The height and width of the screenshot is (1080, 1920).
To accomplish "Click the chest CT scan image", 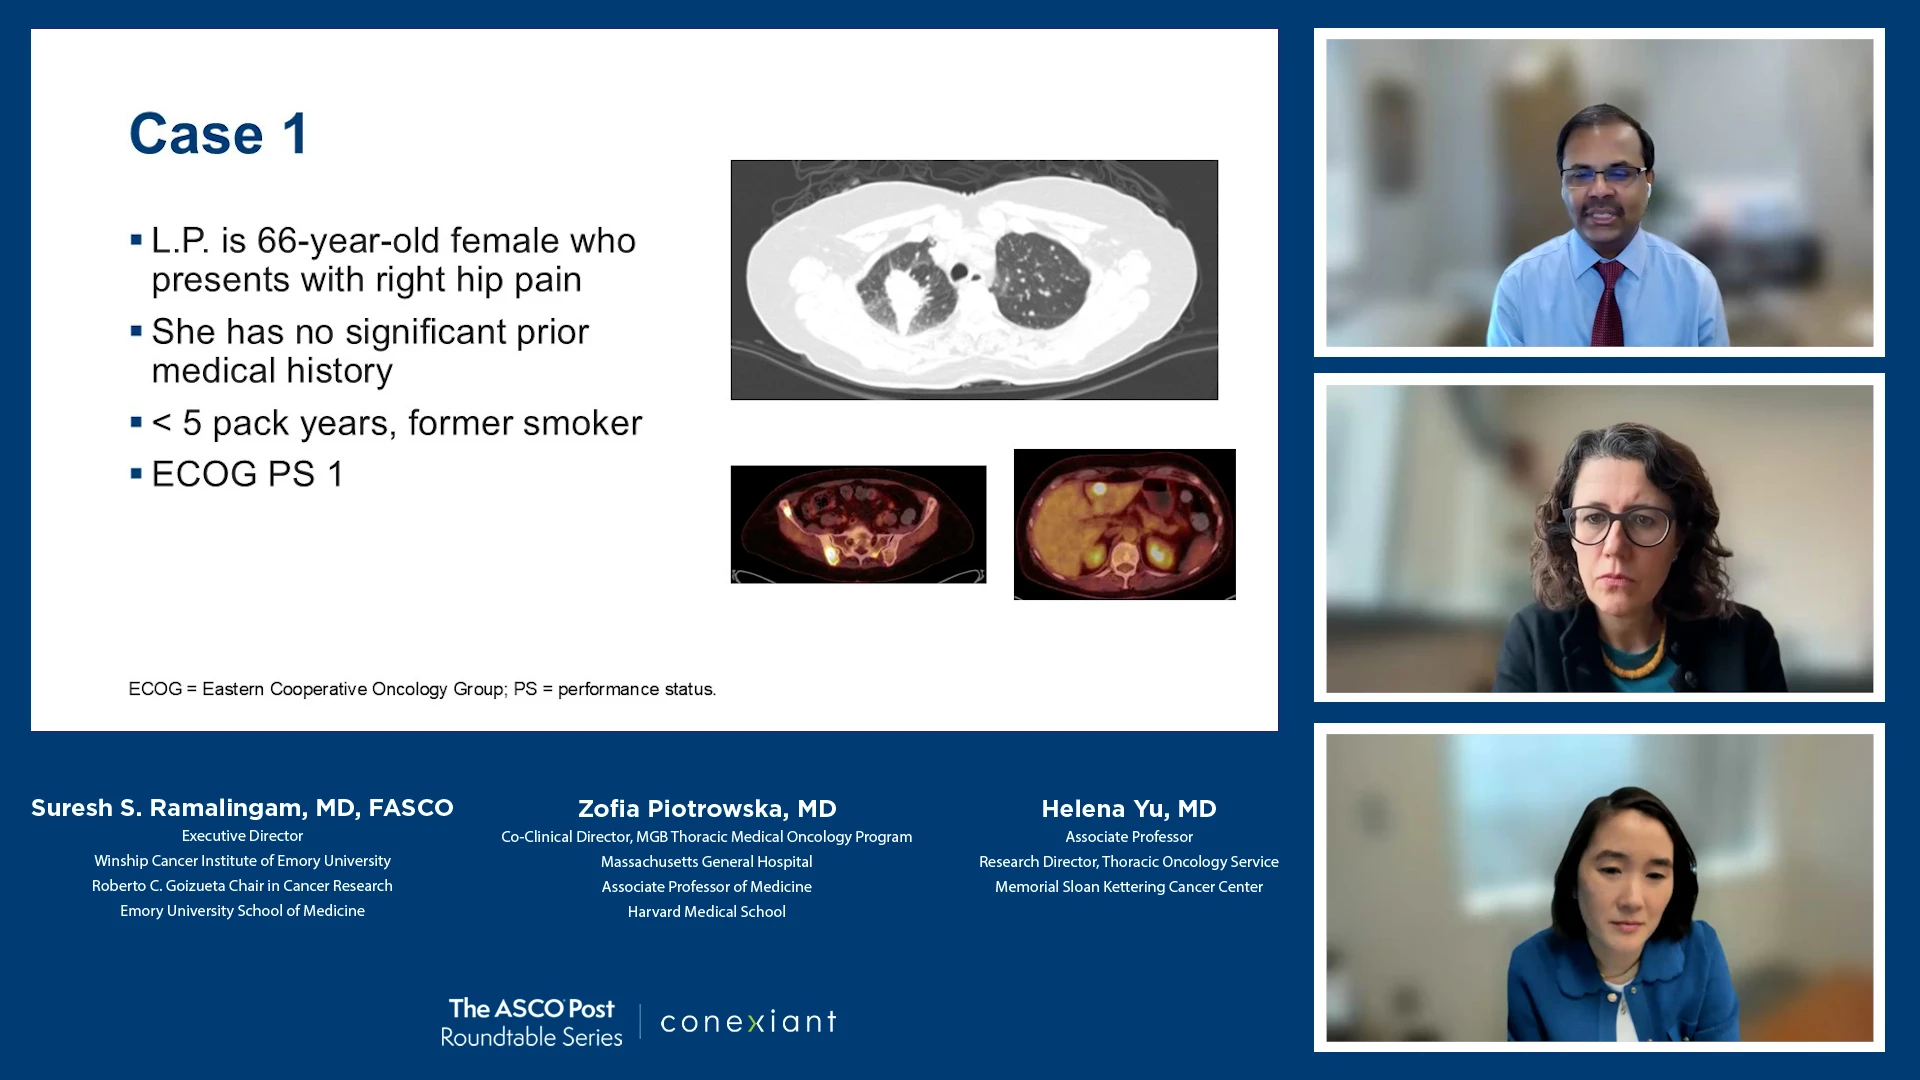I will point(974,280).
